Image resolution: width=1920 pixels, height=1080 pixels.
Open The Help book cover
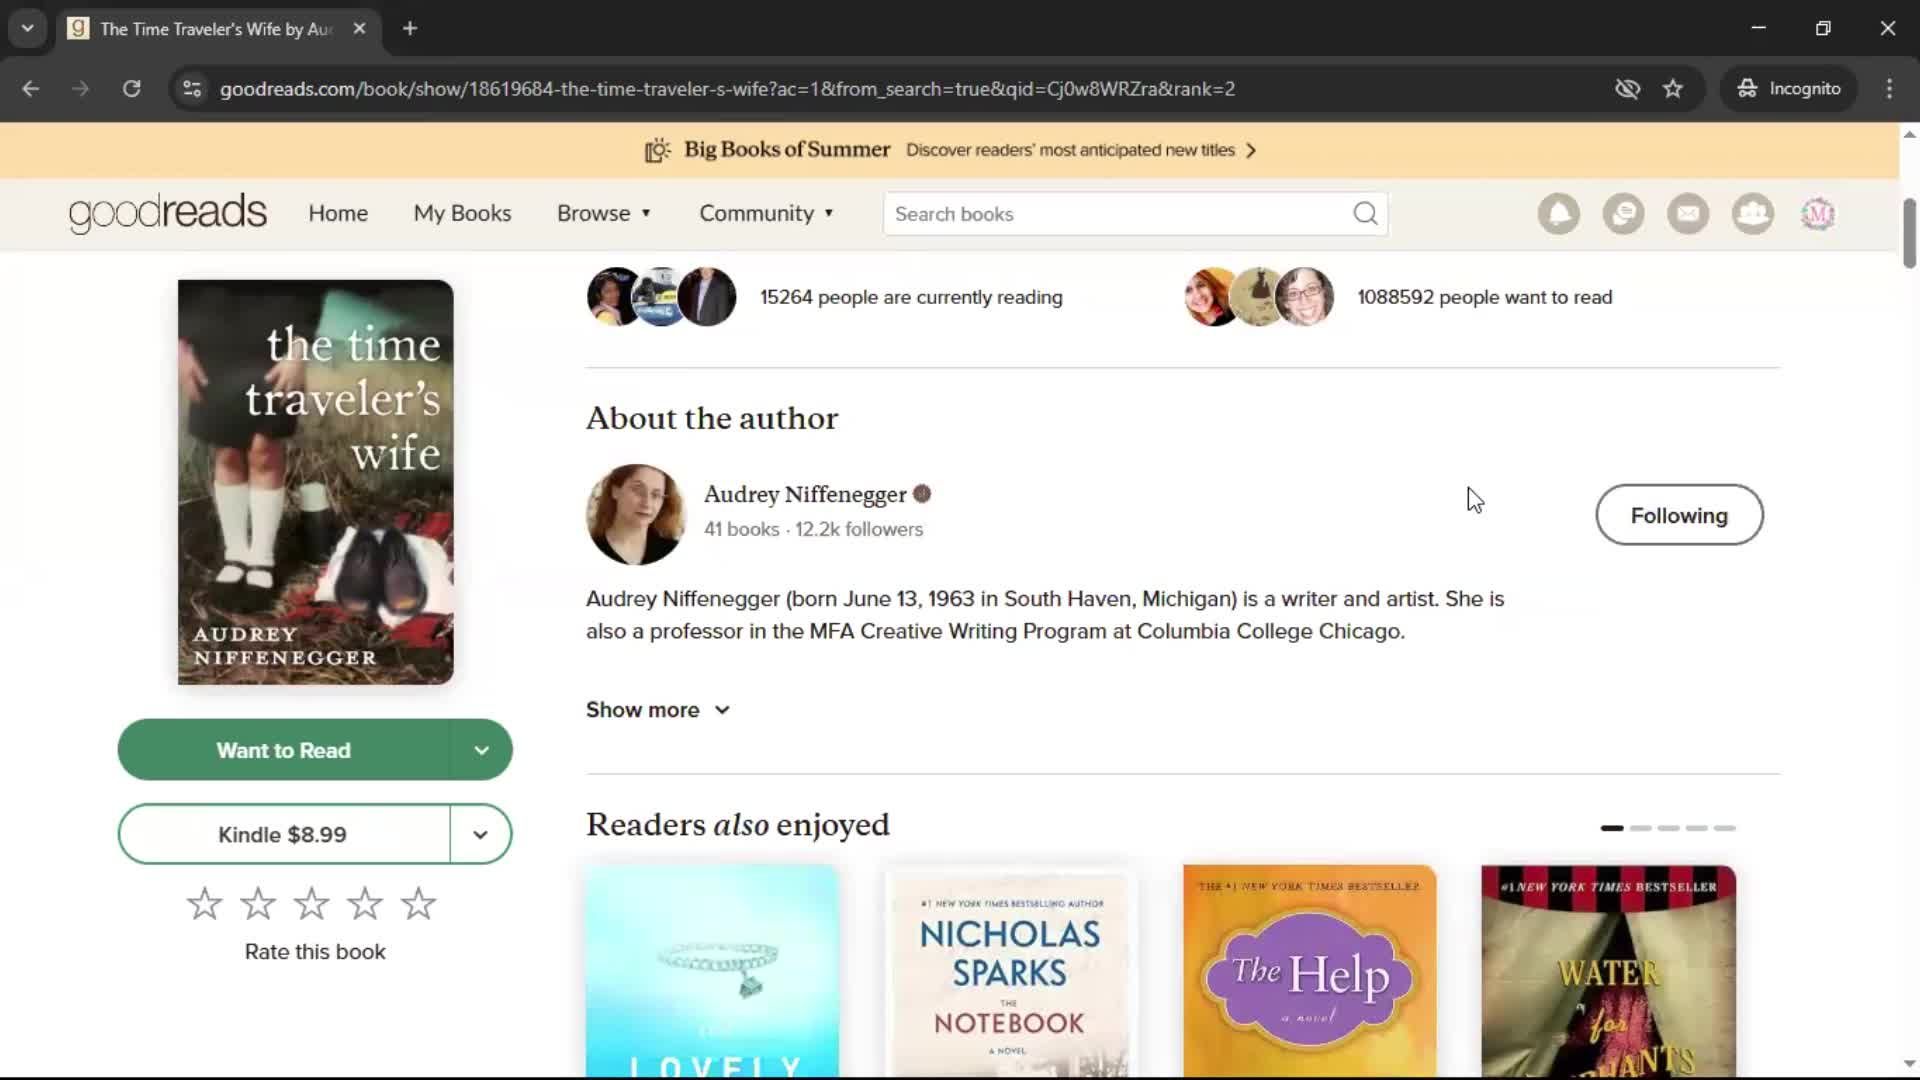click(1309, 971)
